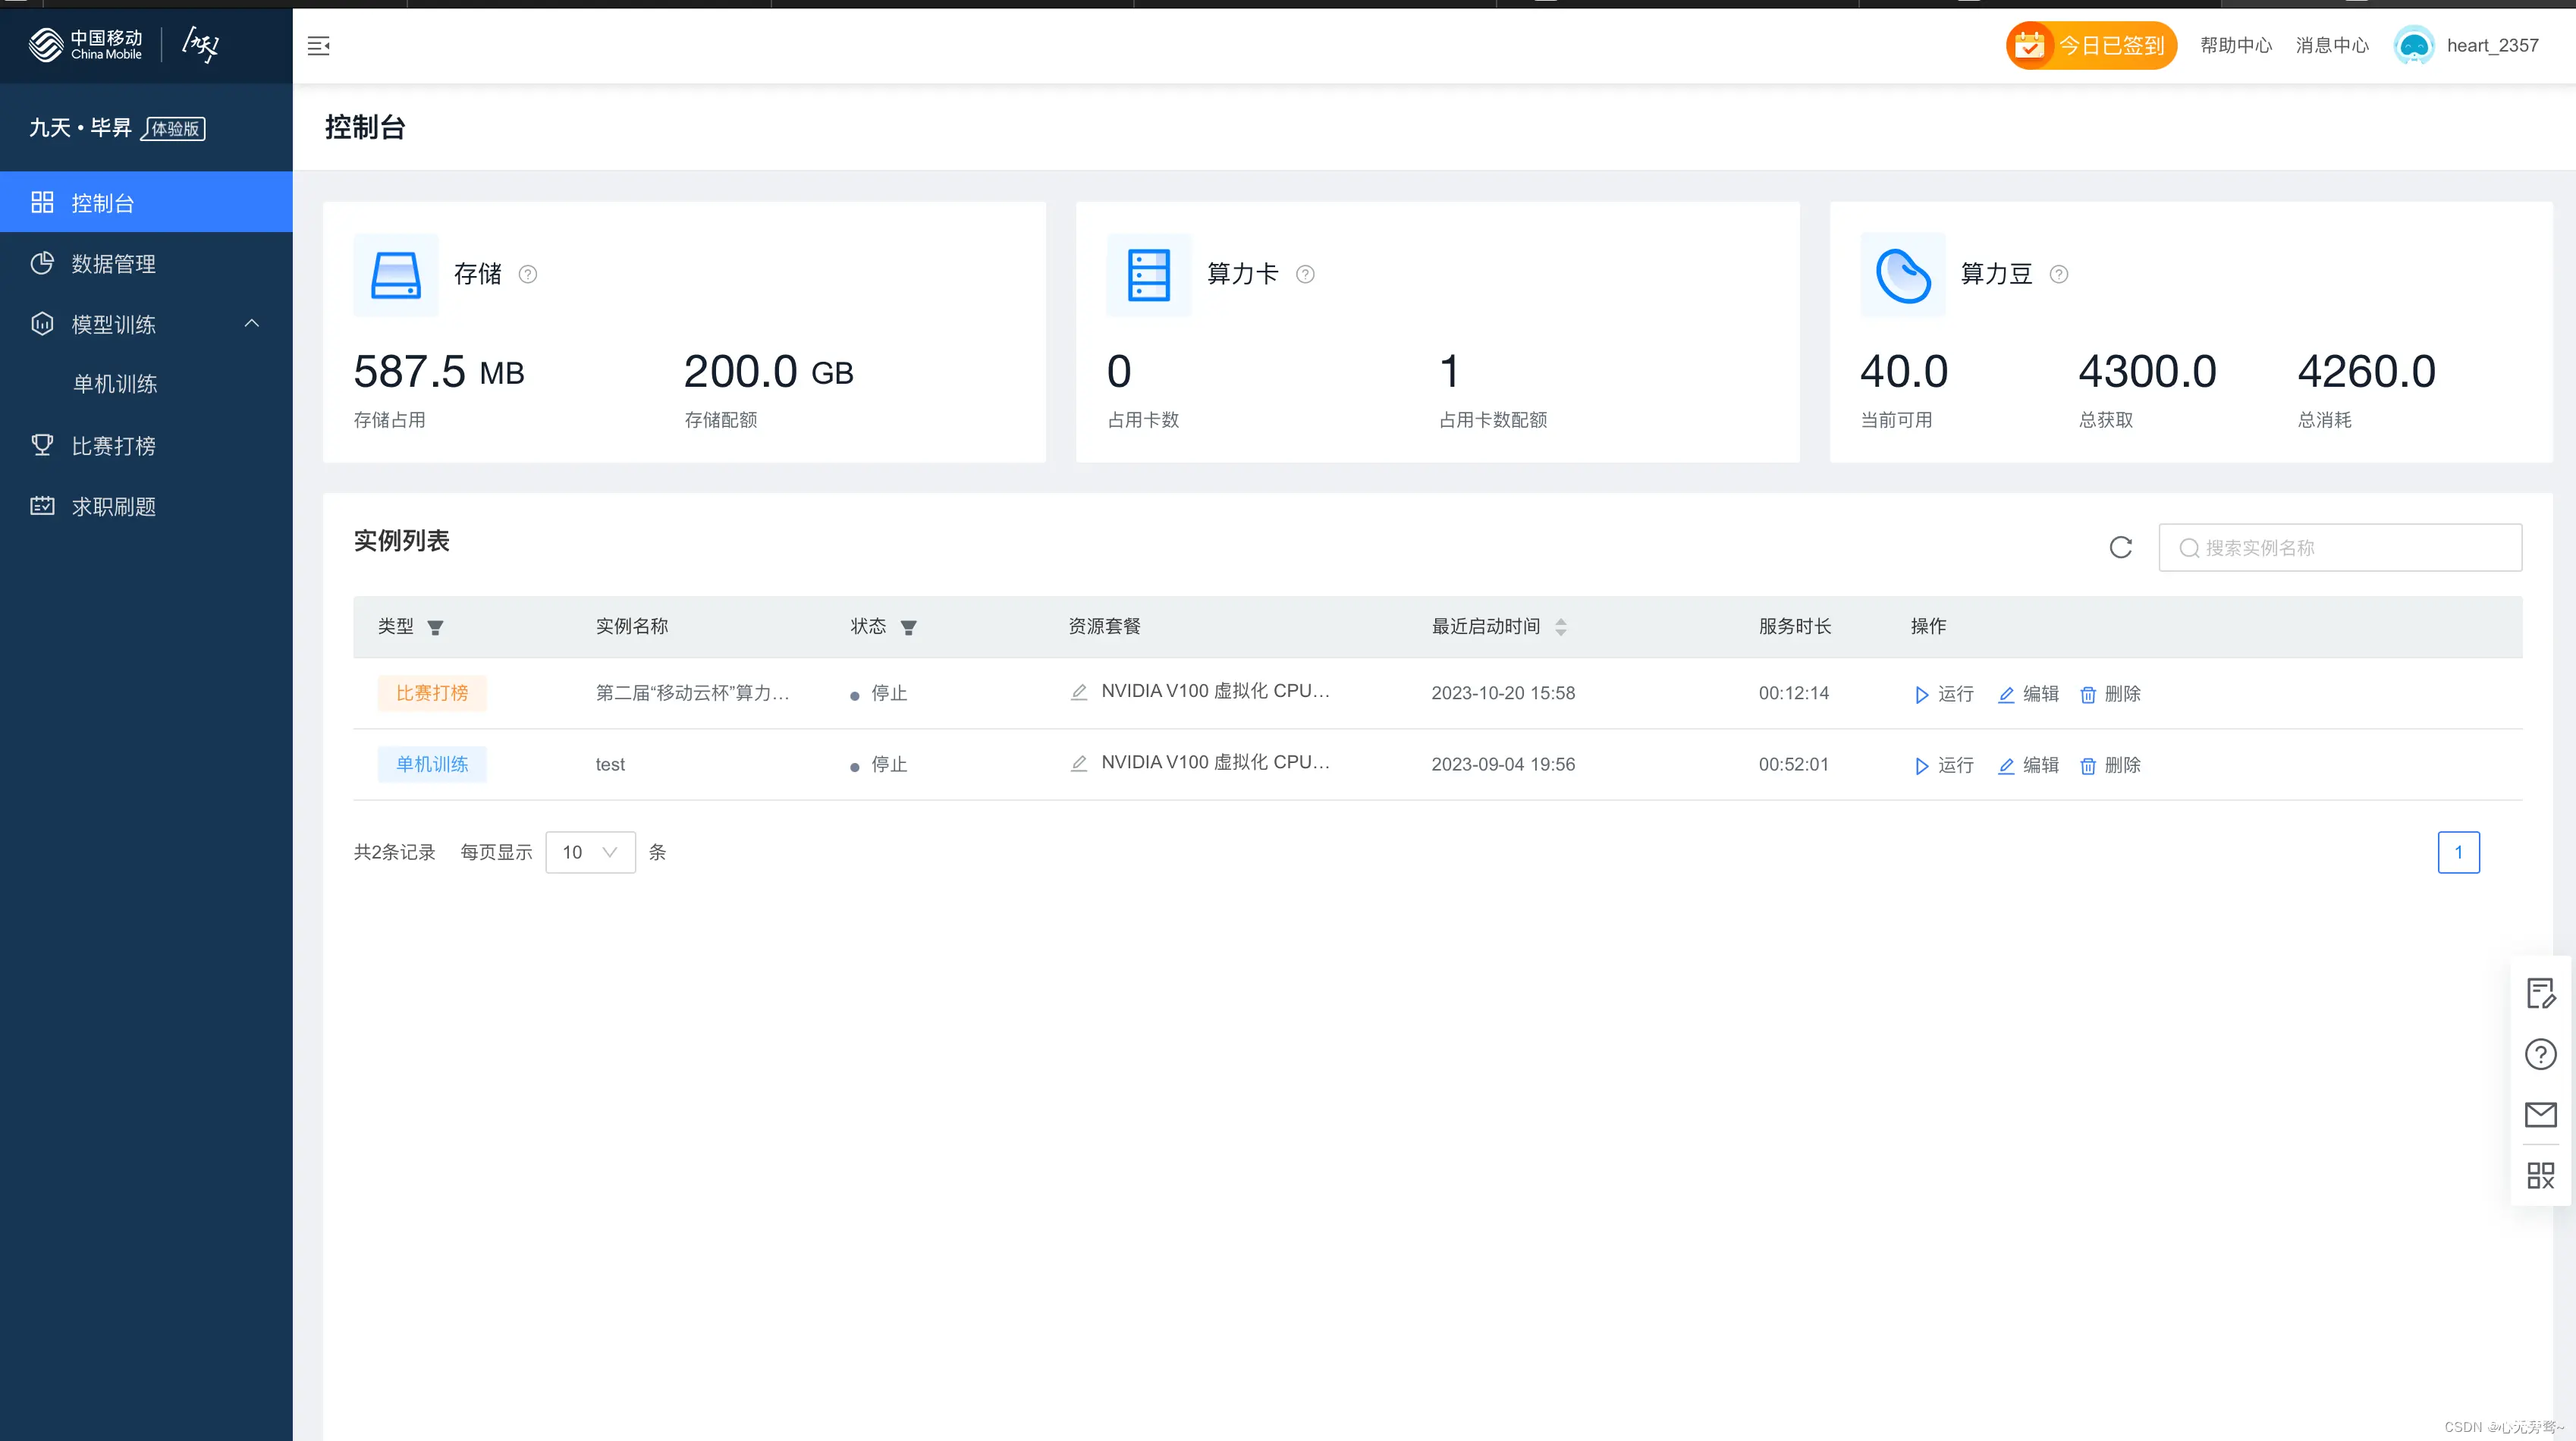The image size is (2576, 1441).
Task: Open the feedback note icon on right panel
Action: pyautogui.click(x=2541, y=993)
